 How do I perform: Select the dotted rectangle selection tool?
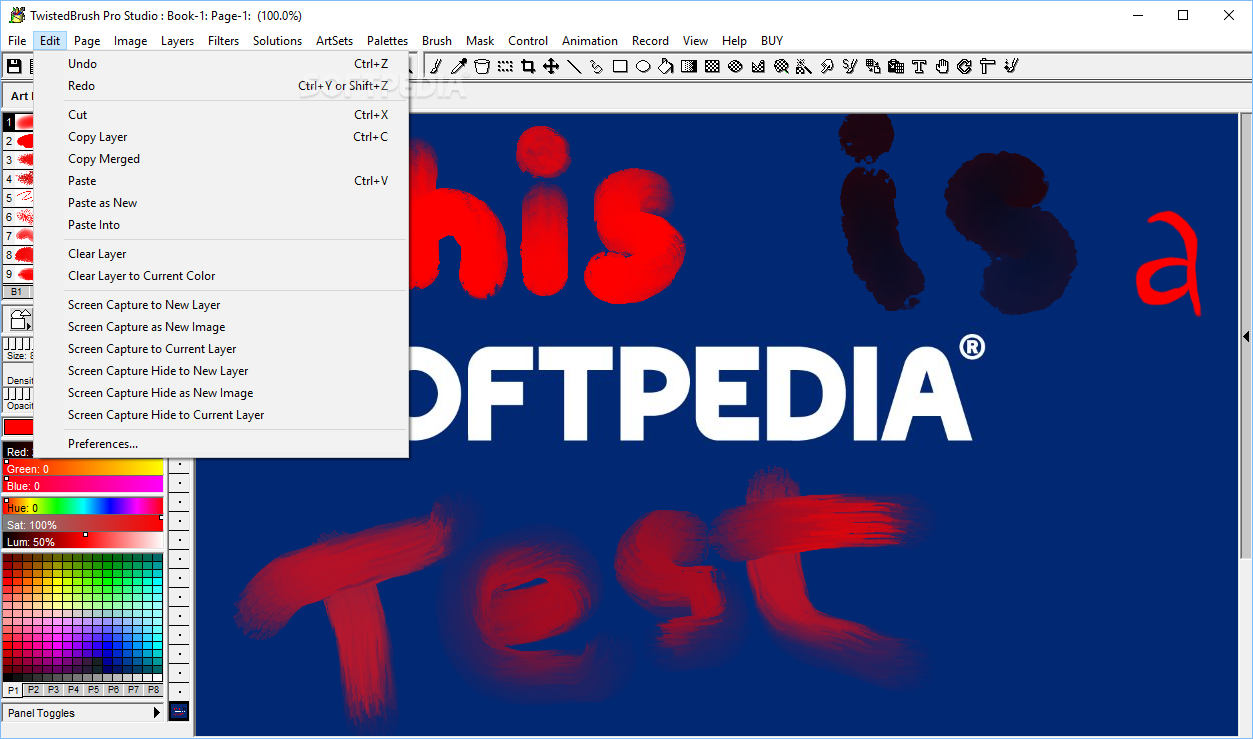tap(505, 66)
